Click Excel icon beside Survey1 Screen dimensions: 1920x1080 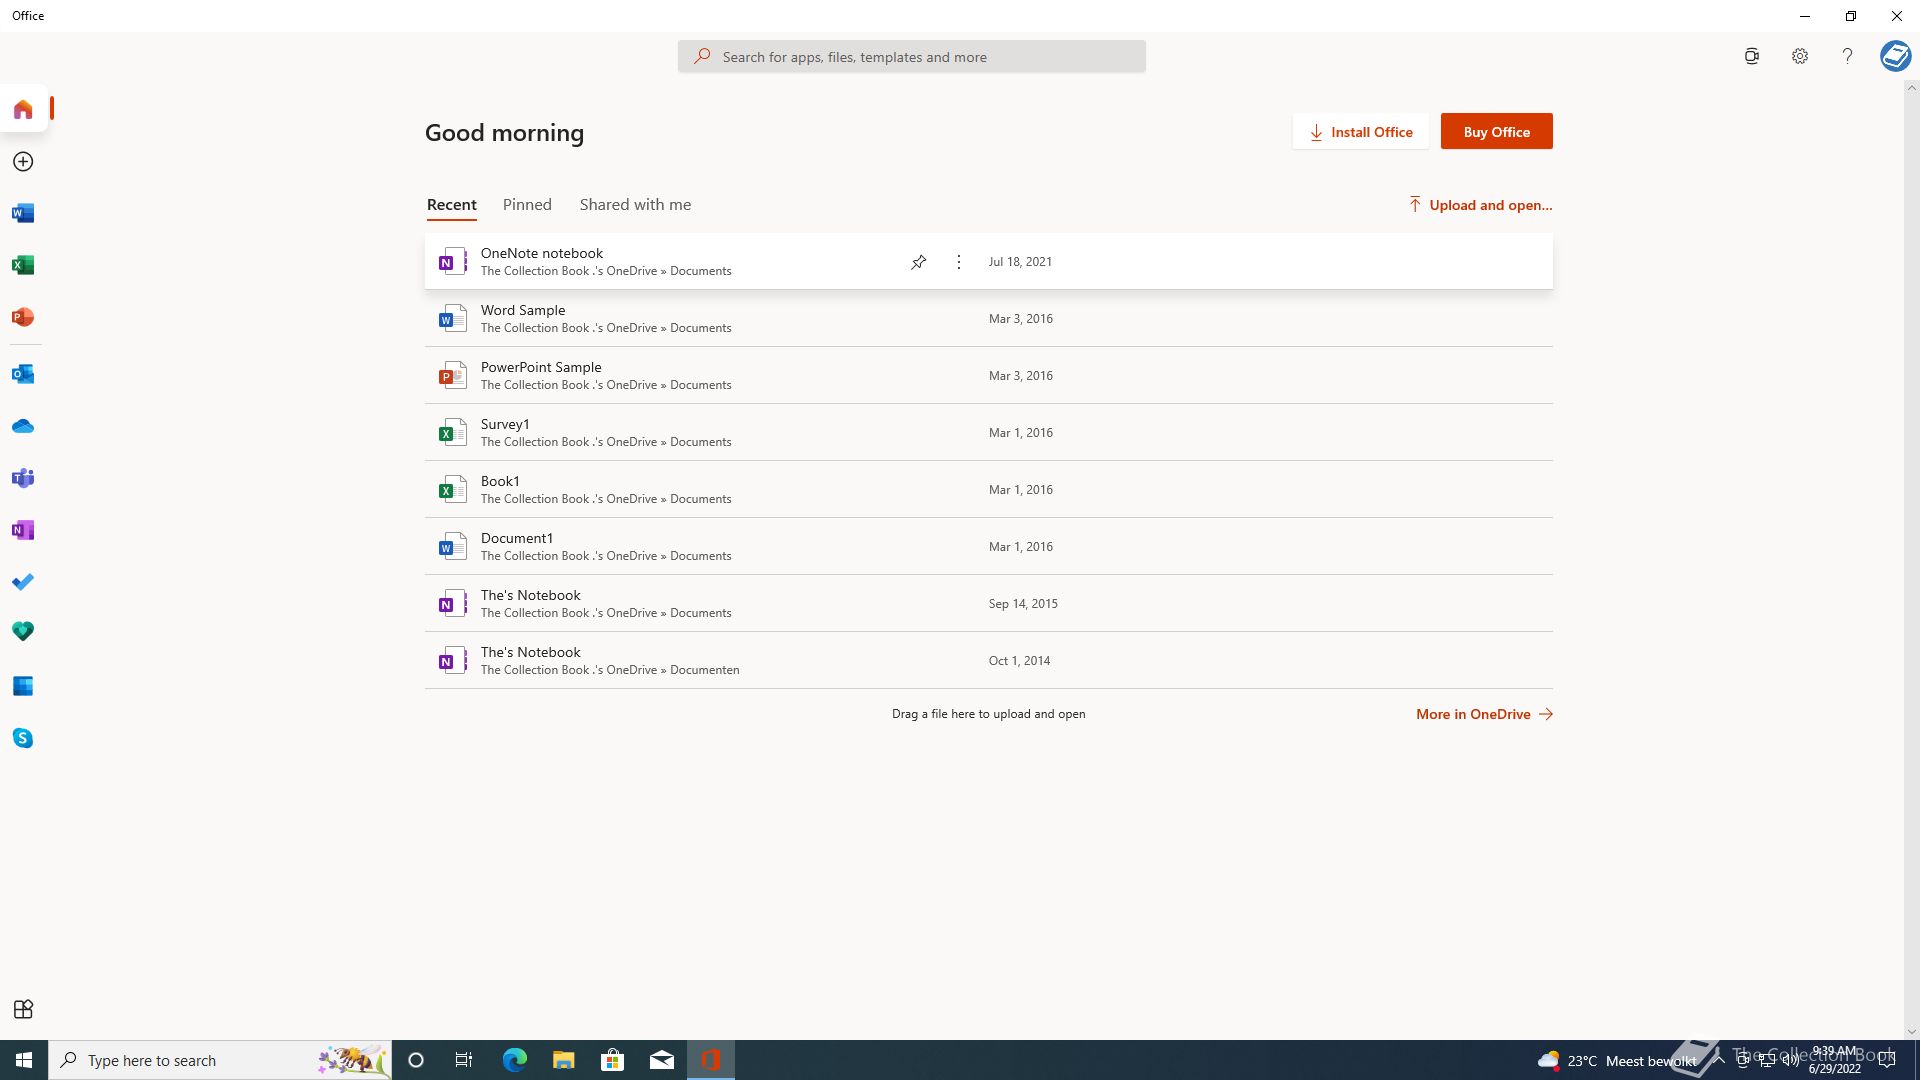(x=452, y=433)
